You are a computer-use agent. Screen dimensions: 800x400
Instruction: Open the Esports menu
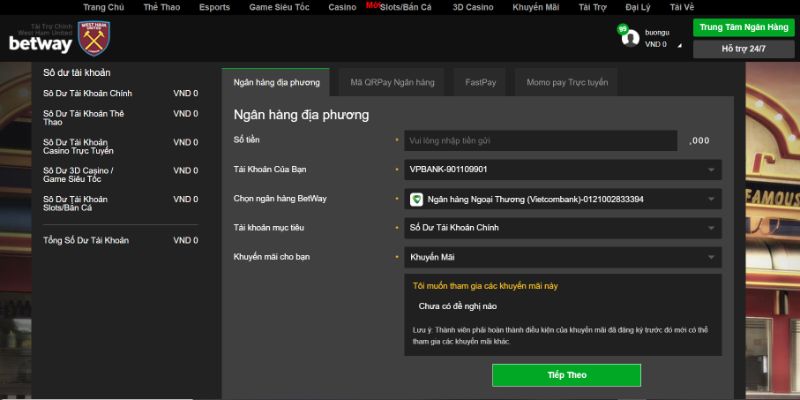tap(214, 7)
